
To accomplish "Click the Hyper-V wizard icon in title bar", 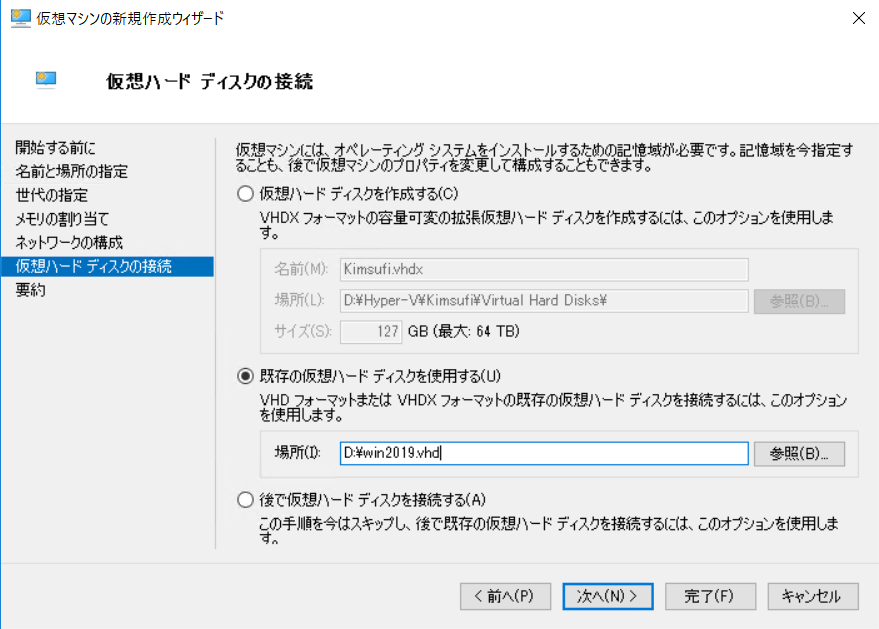I will (20, 17).
